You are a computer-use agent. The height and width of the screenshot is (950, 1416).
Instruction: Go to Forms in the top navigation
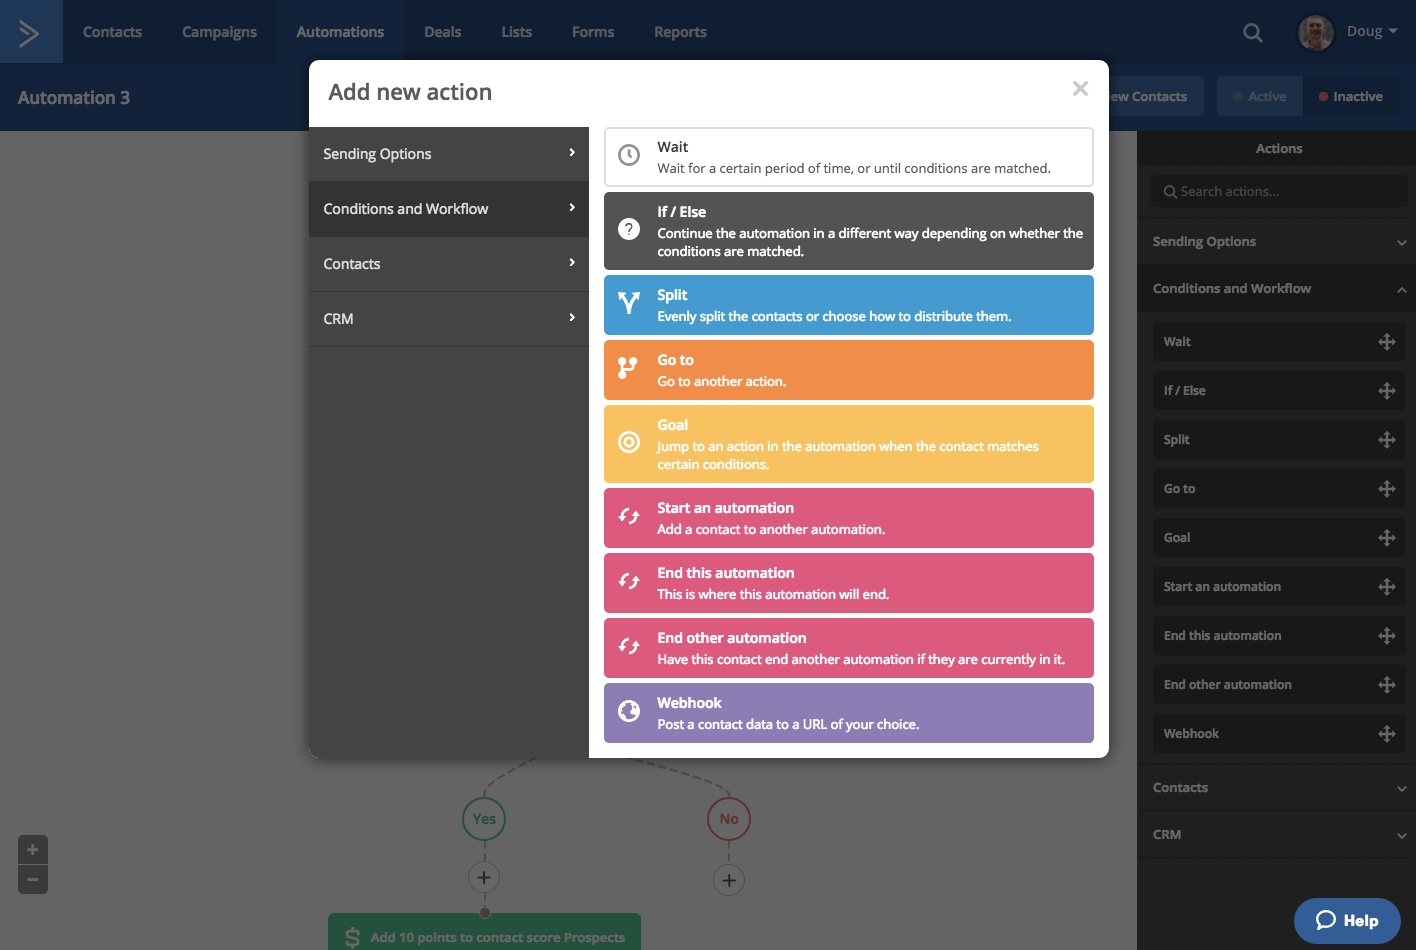593,32
